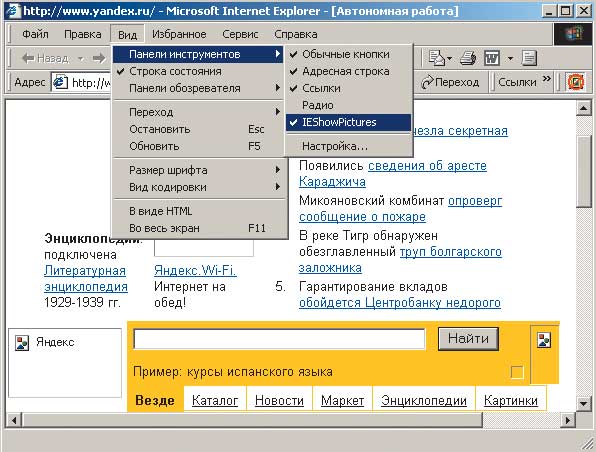596x452 pixels.
Task: Open the 'Сервис' menu
Action: (x=240, y=34)
